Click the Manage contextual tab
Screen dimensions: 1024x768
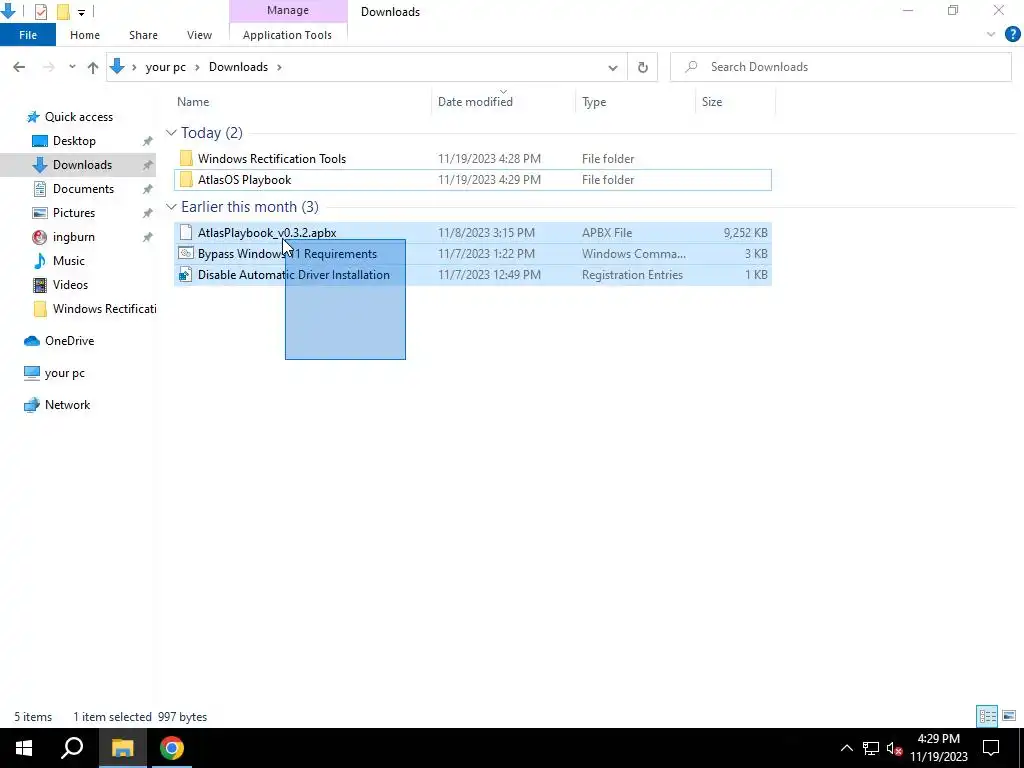(x=288, y=10)
